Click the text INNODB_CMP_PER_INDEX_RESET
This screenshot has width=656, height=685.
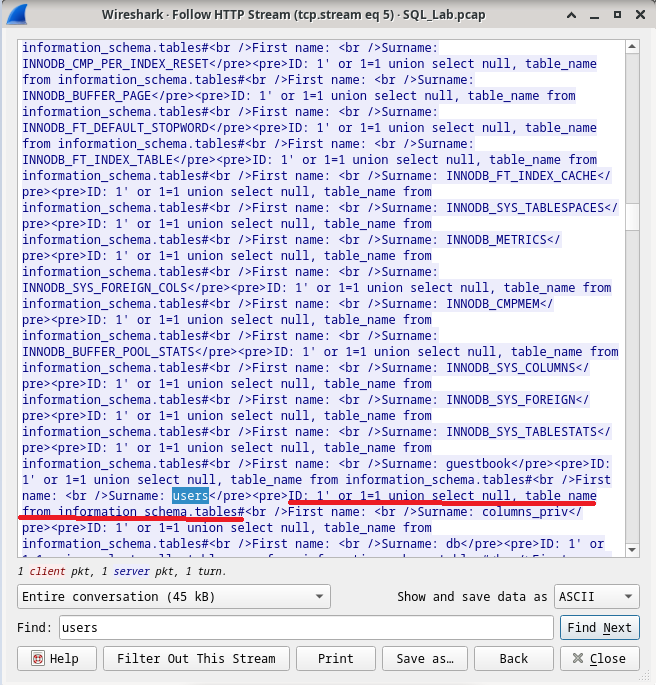pos(115,64)
